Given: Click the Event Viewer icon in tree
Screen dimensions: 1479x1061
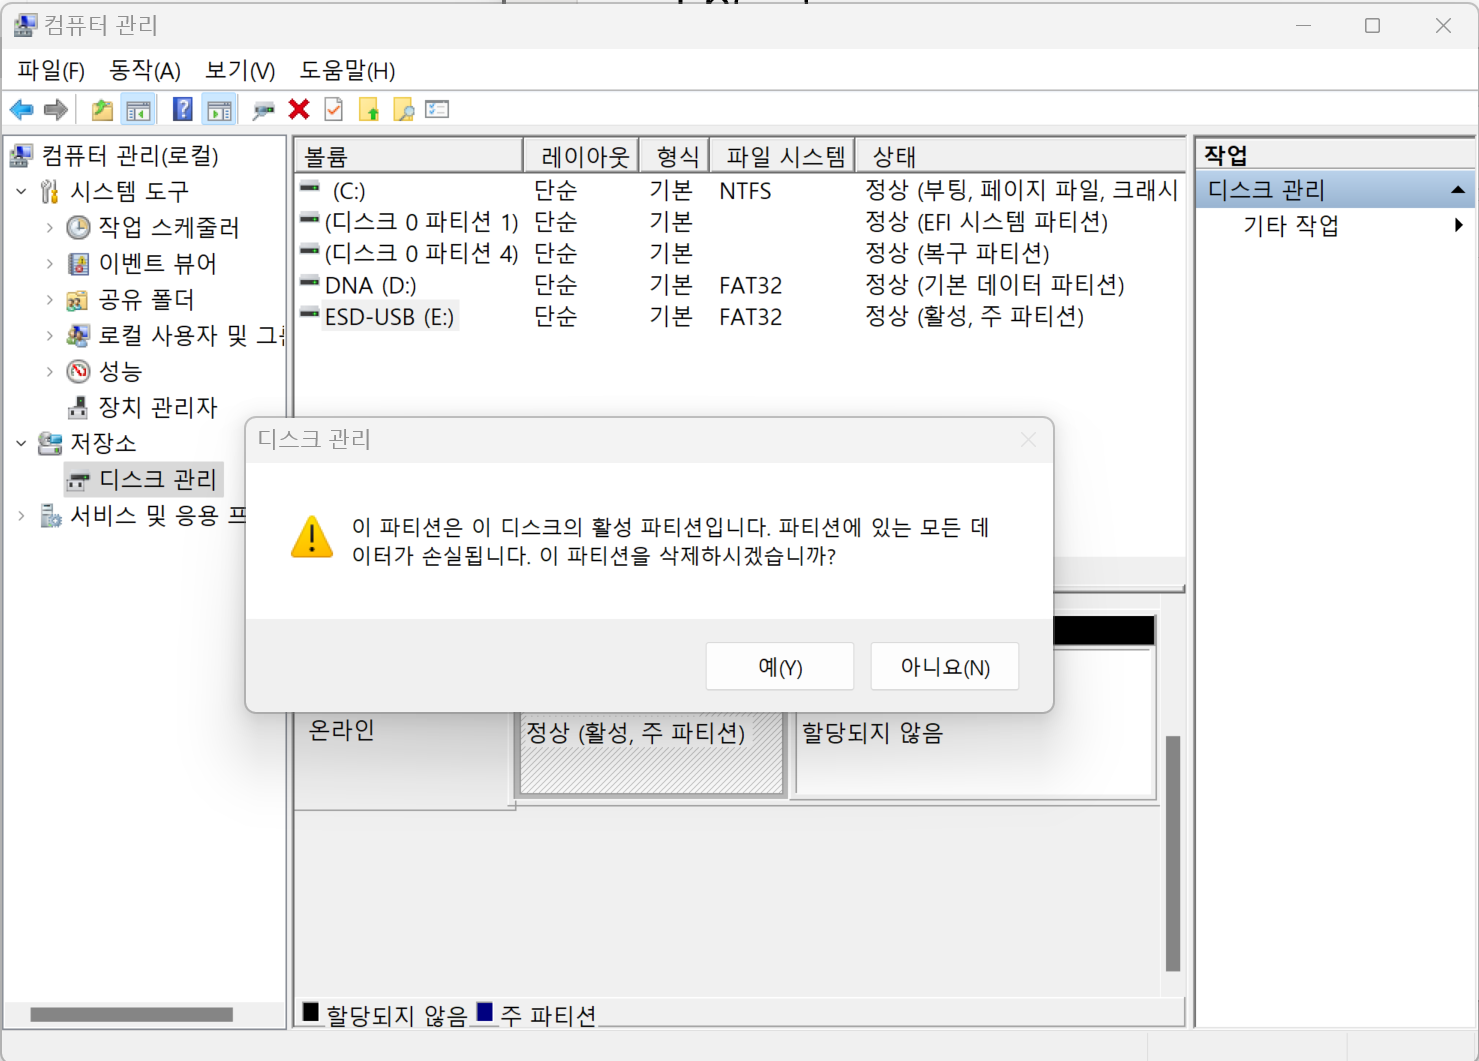Looking at the screenshot, I should tap(78, 263).
